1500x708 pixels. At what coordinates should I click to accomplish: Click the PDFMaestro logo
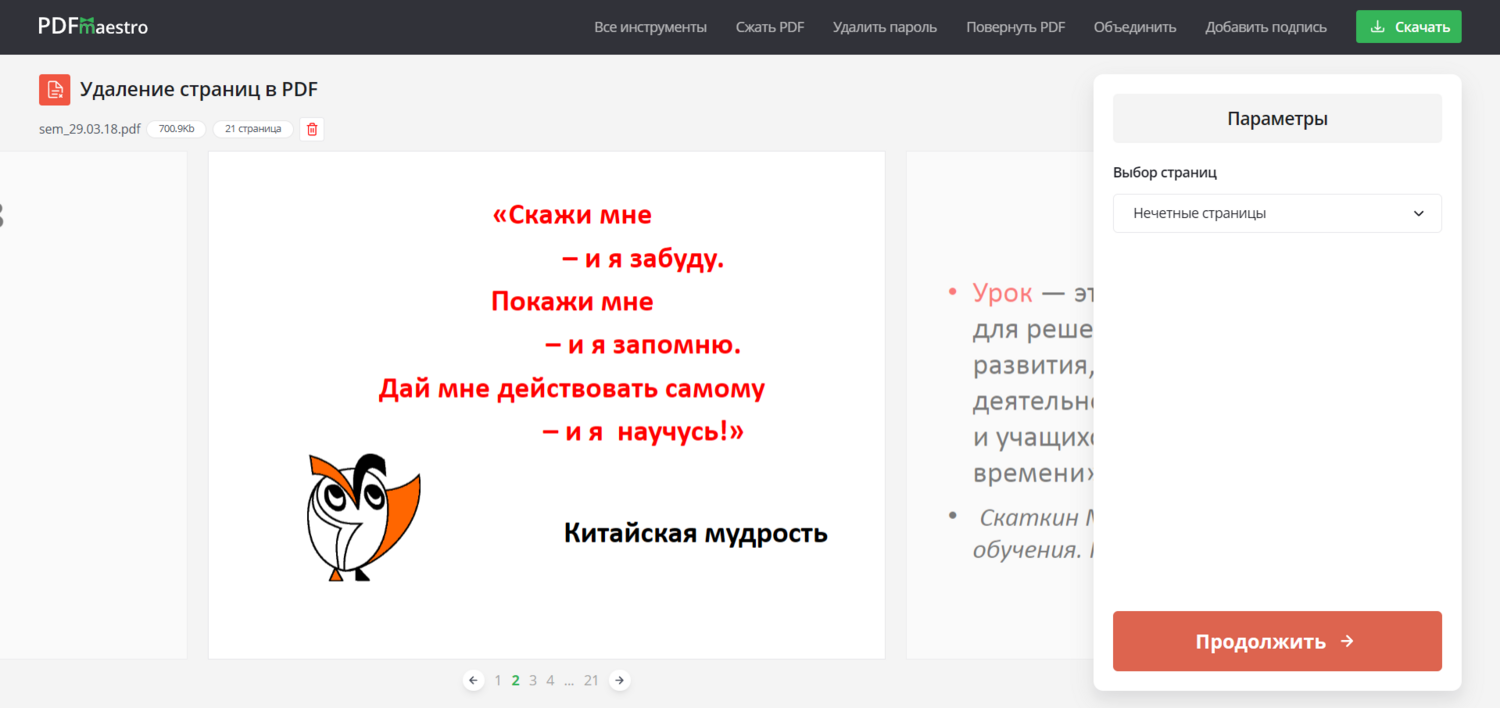93,27
